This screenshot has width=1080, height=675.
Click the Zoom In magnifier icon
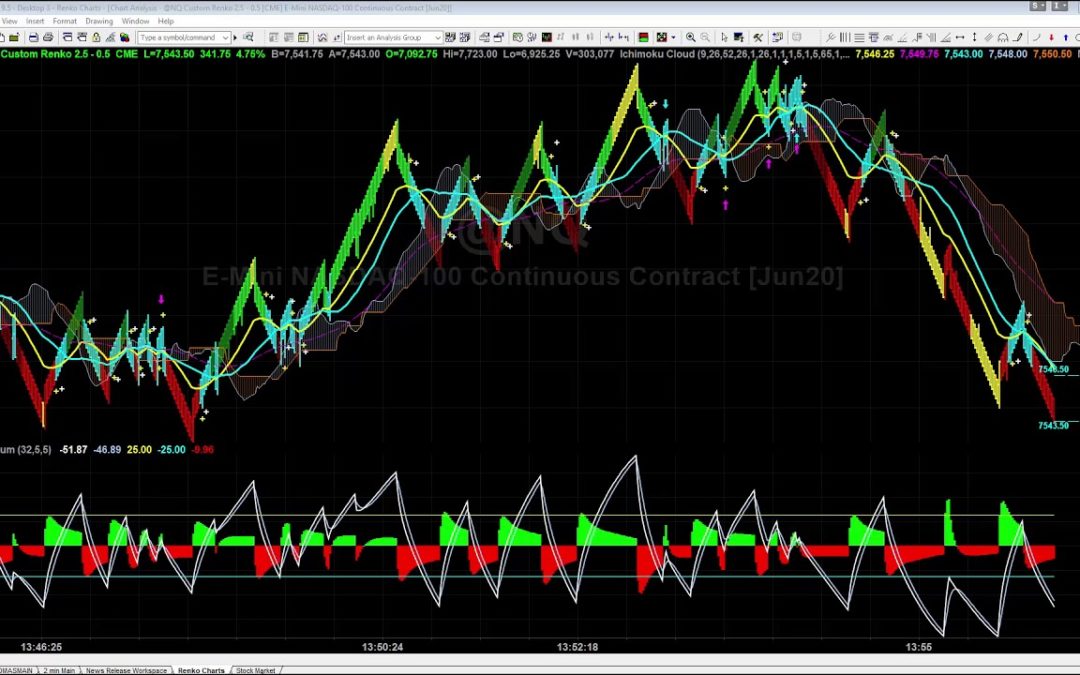click(x=691, y=37)
